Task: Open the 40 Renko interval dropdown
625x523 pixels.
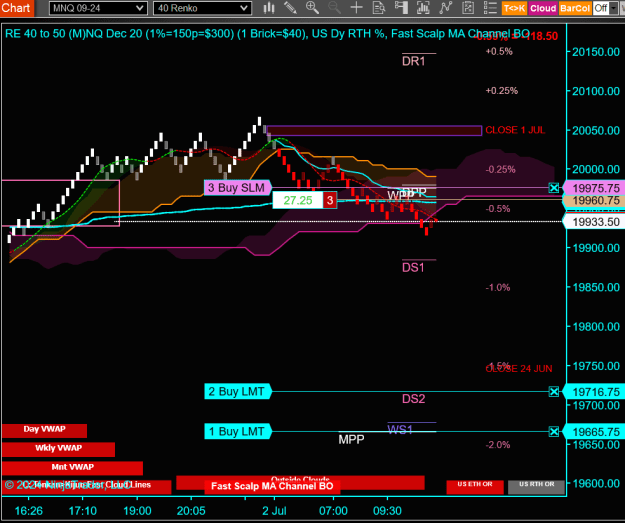Action: (x=202, y=8)
